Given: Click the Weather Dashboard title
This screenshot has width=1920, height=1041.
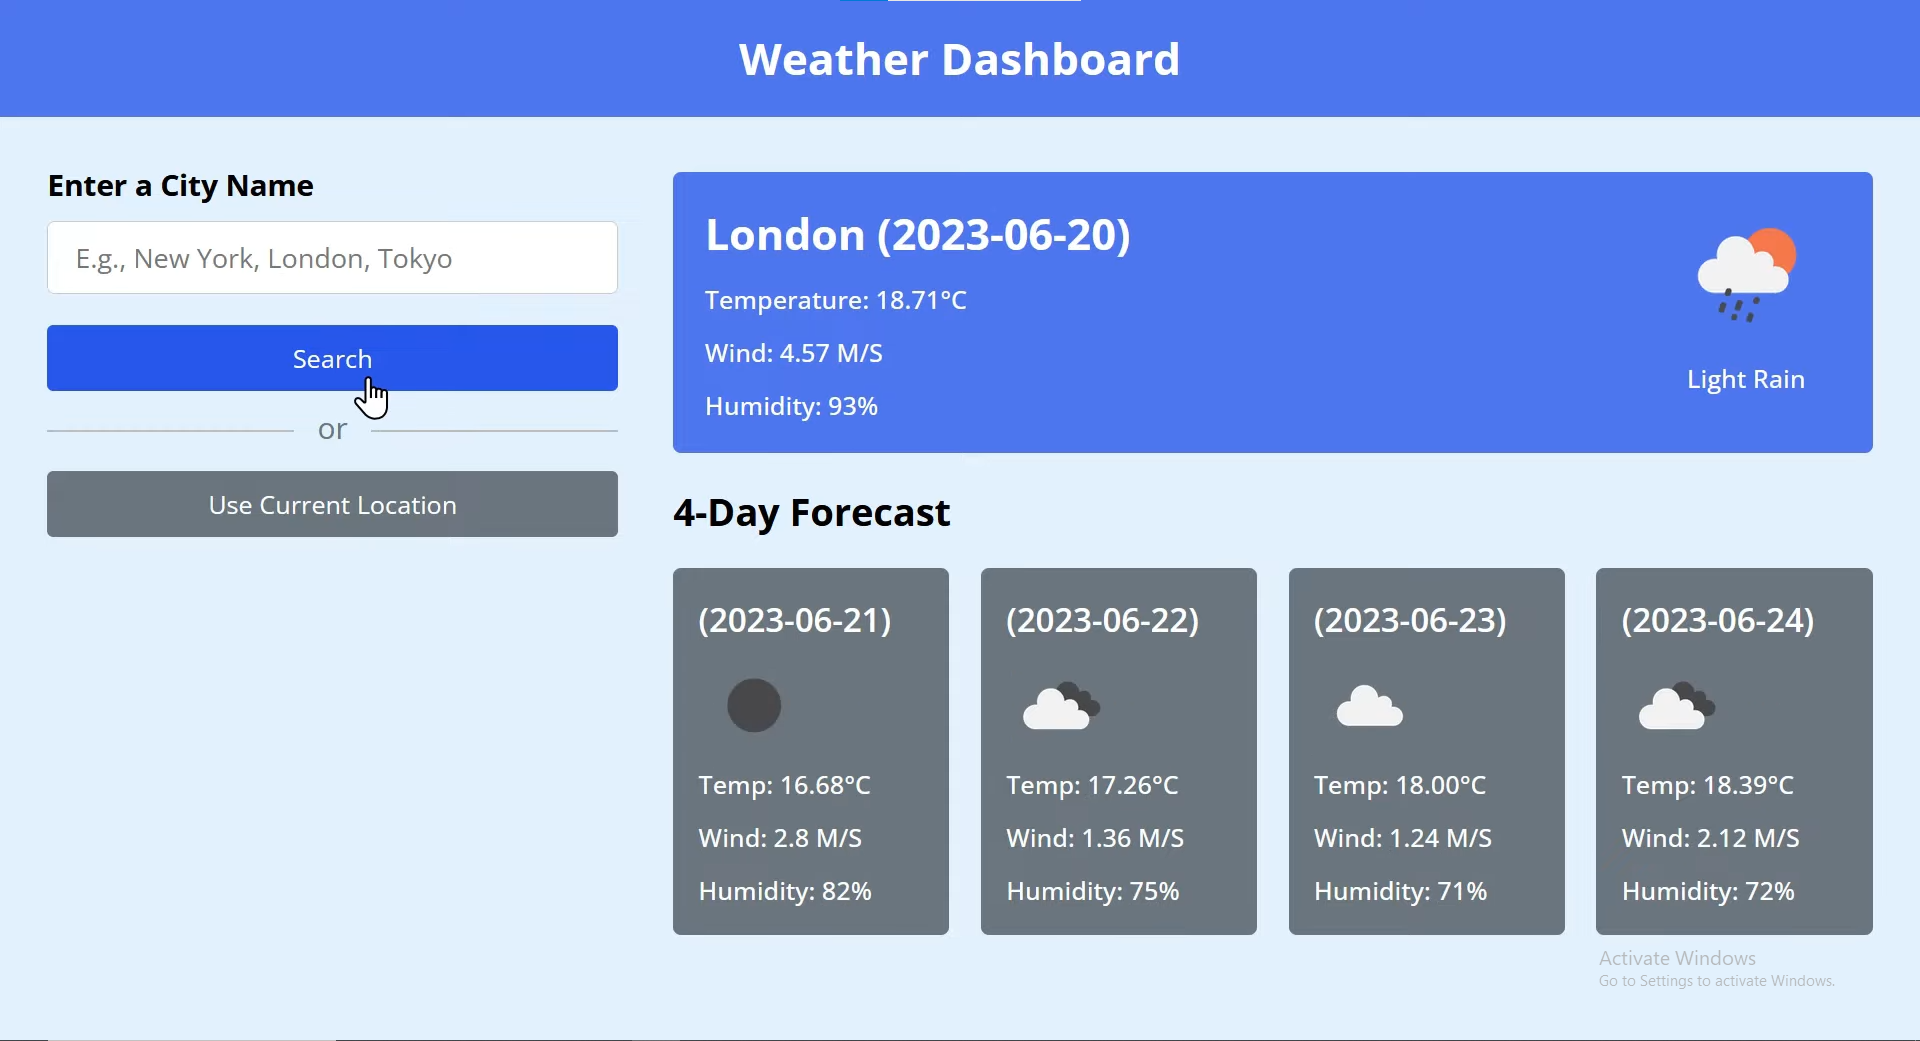Looking at the screenshot, I should pos(960,59).
